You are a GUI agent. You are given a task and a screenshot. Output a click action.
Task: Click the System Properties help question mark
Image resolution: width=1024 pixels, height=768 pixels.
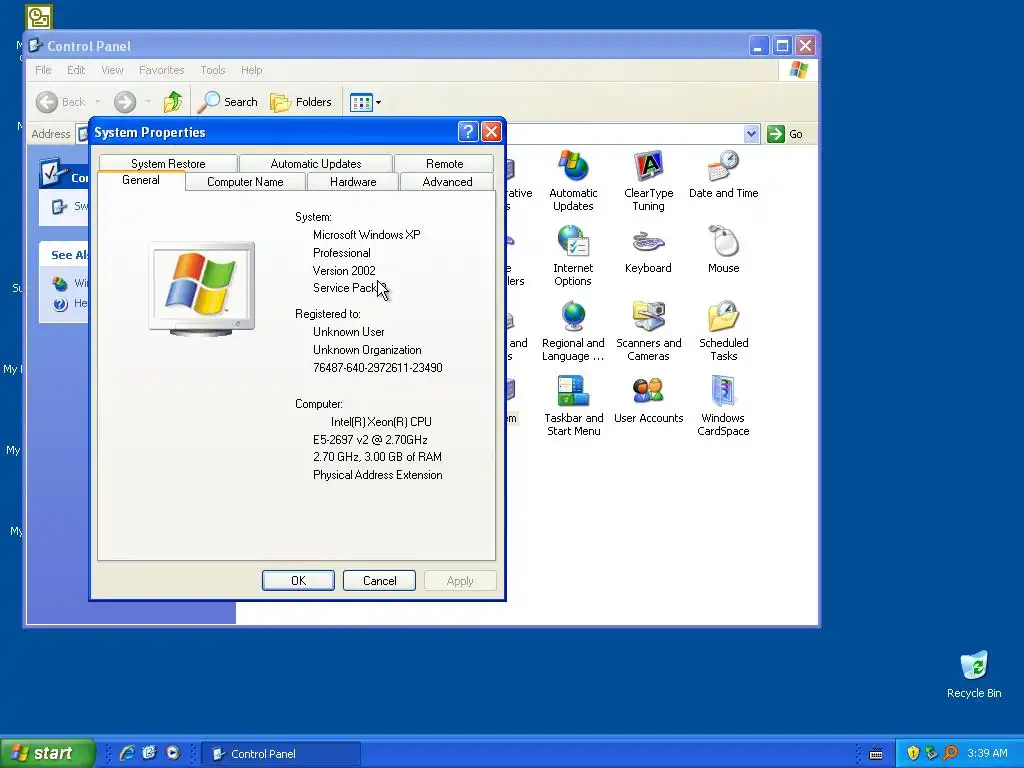click(468, 132)
